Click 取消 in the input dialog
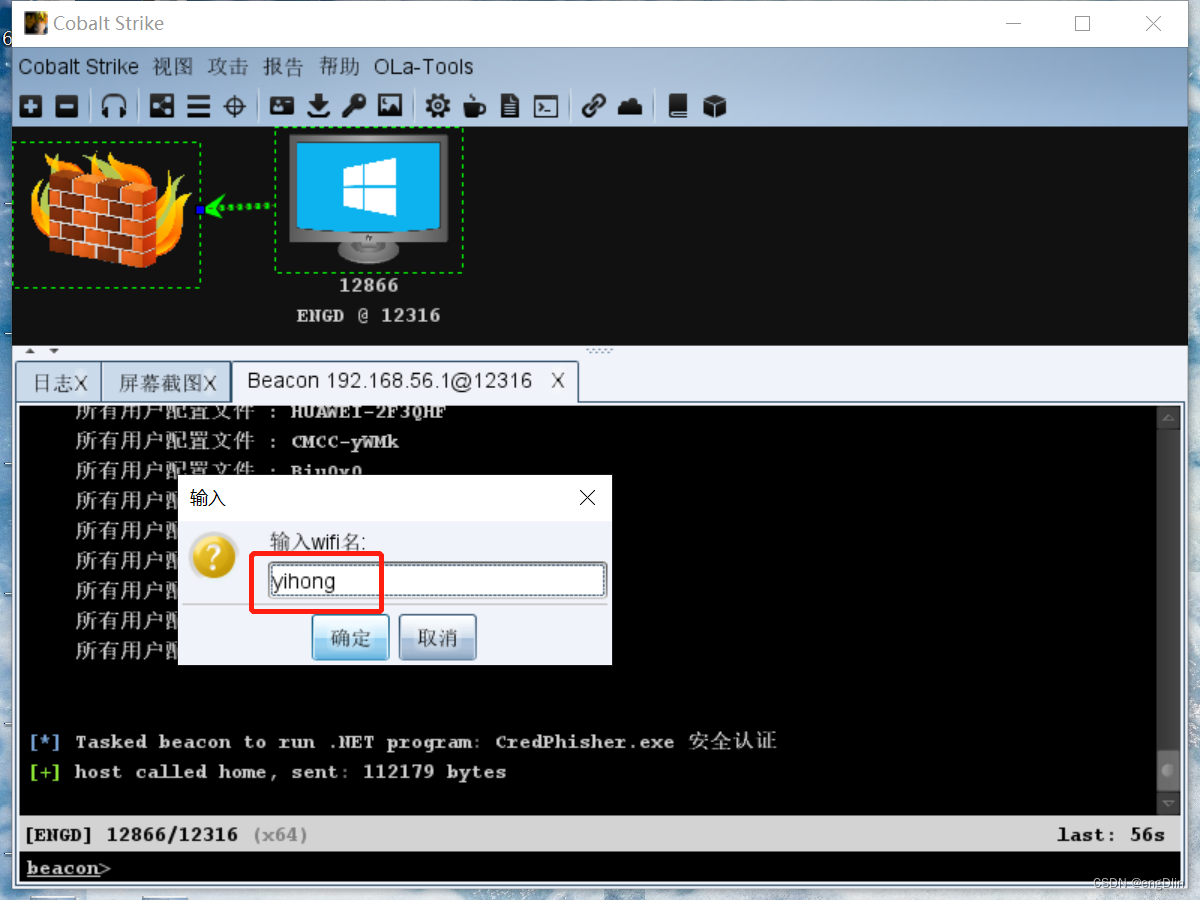Image resolution: width=1200 pixels, height=900 pixels. pyautogui.click(x=437, y=638)
